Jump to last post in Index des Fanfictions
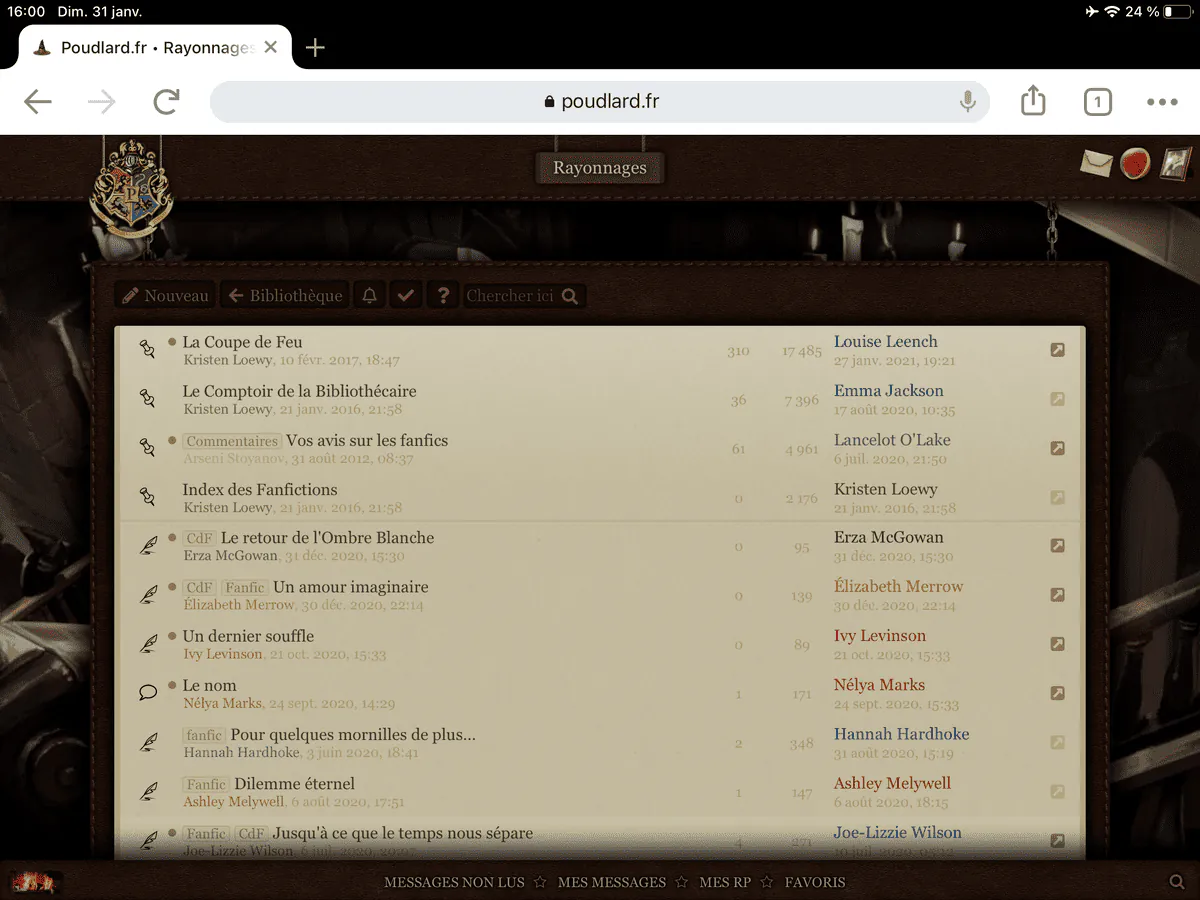The width and height of the screenshot is (1200, 900). coord(1058,497)
